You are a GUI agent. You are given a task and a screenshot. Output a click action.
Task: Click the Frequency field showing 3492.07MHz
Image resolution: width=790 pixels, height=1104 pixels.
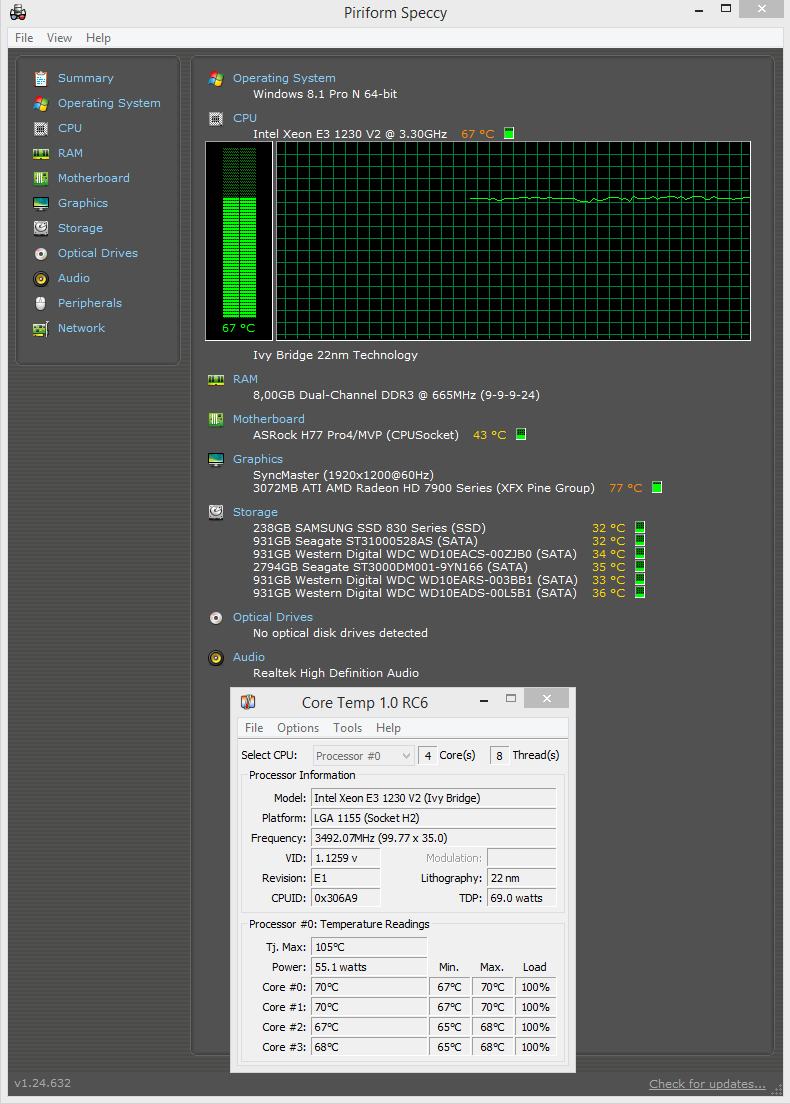[434, 838]
